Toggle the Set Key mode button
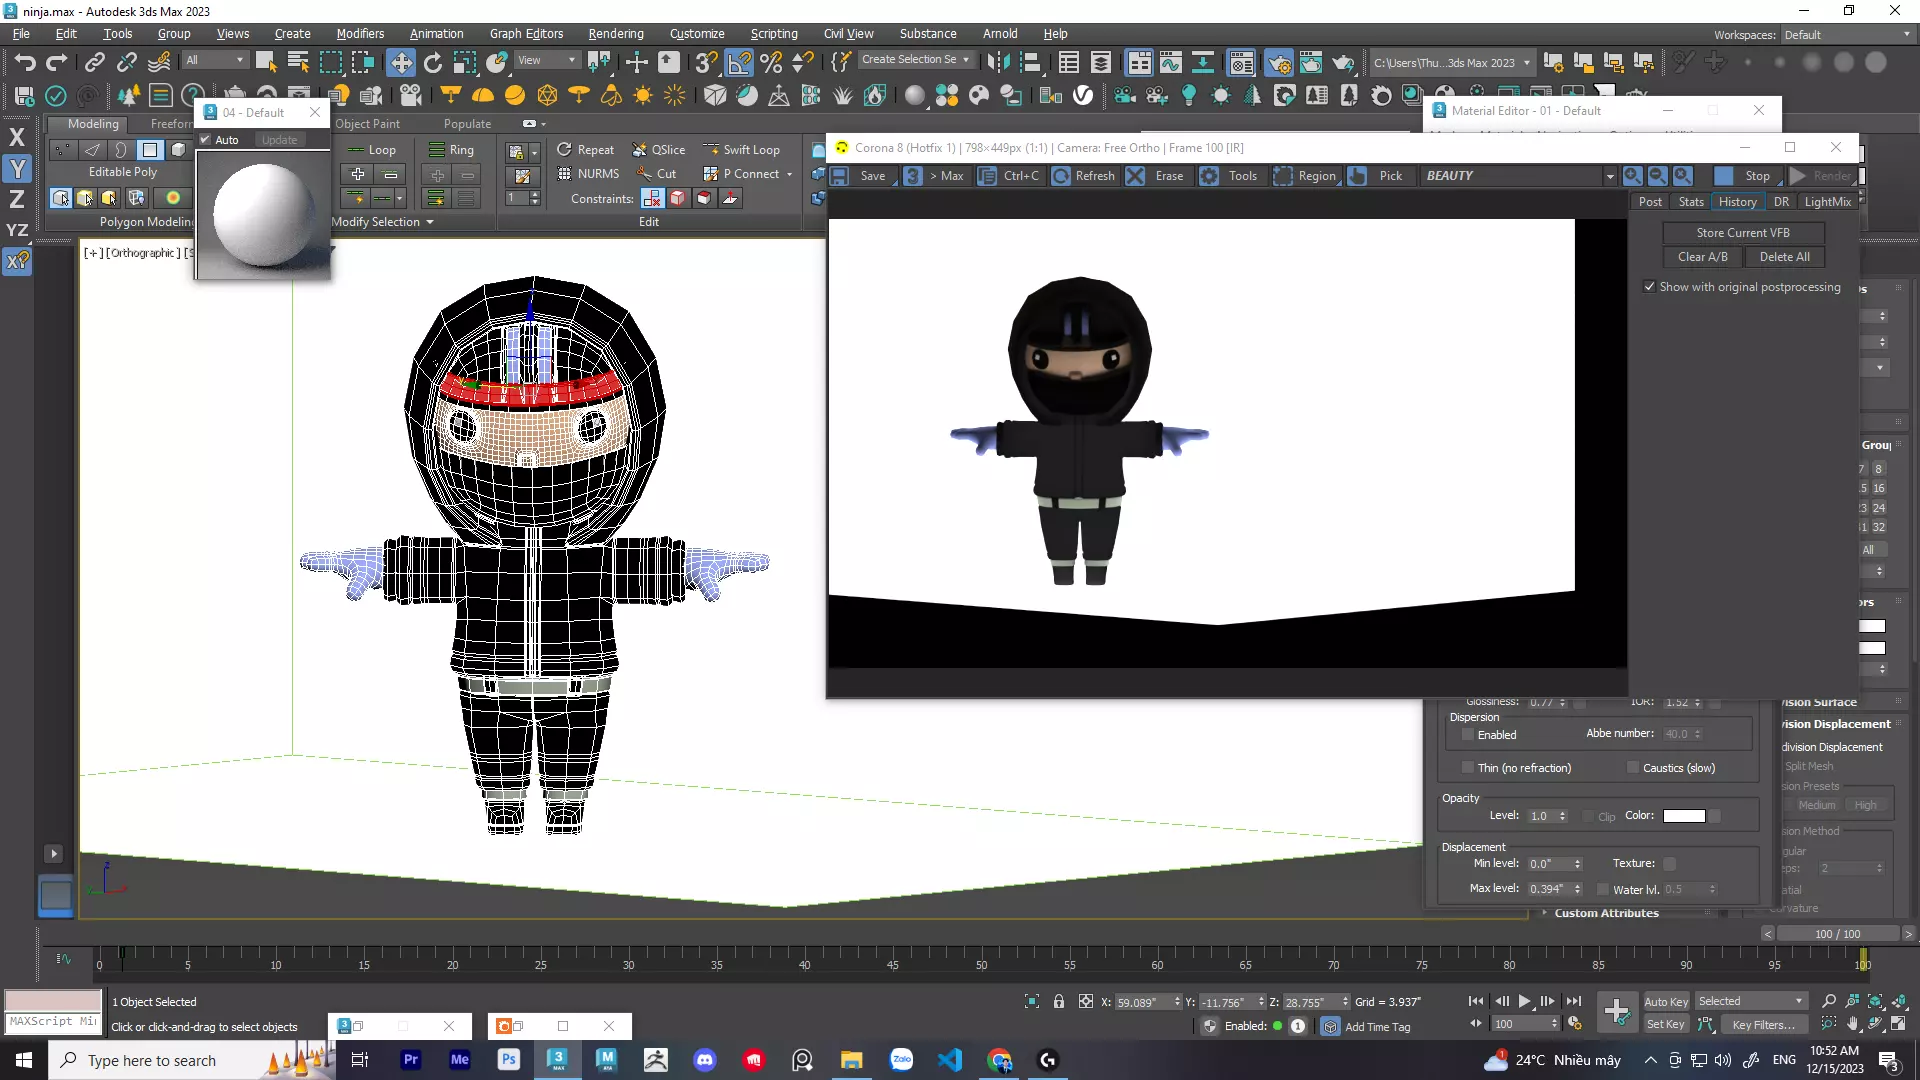Image resolution: width=1920 pixels, height=1080 pixels. (1666, 1024)
